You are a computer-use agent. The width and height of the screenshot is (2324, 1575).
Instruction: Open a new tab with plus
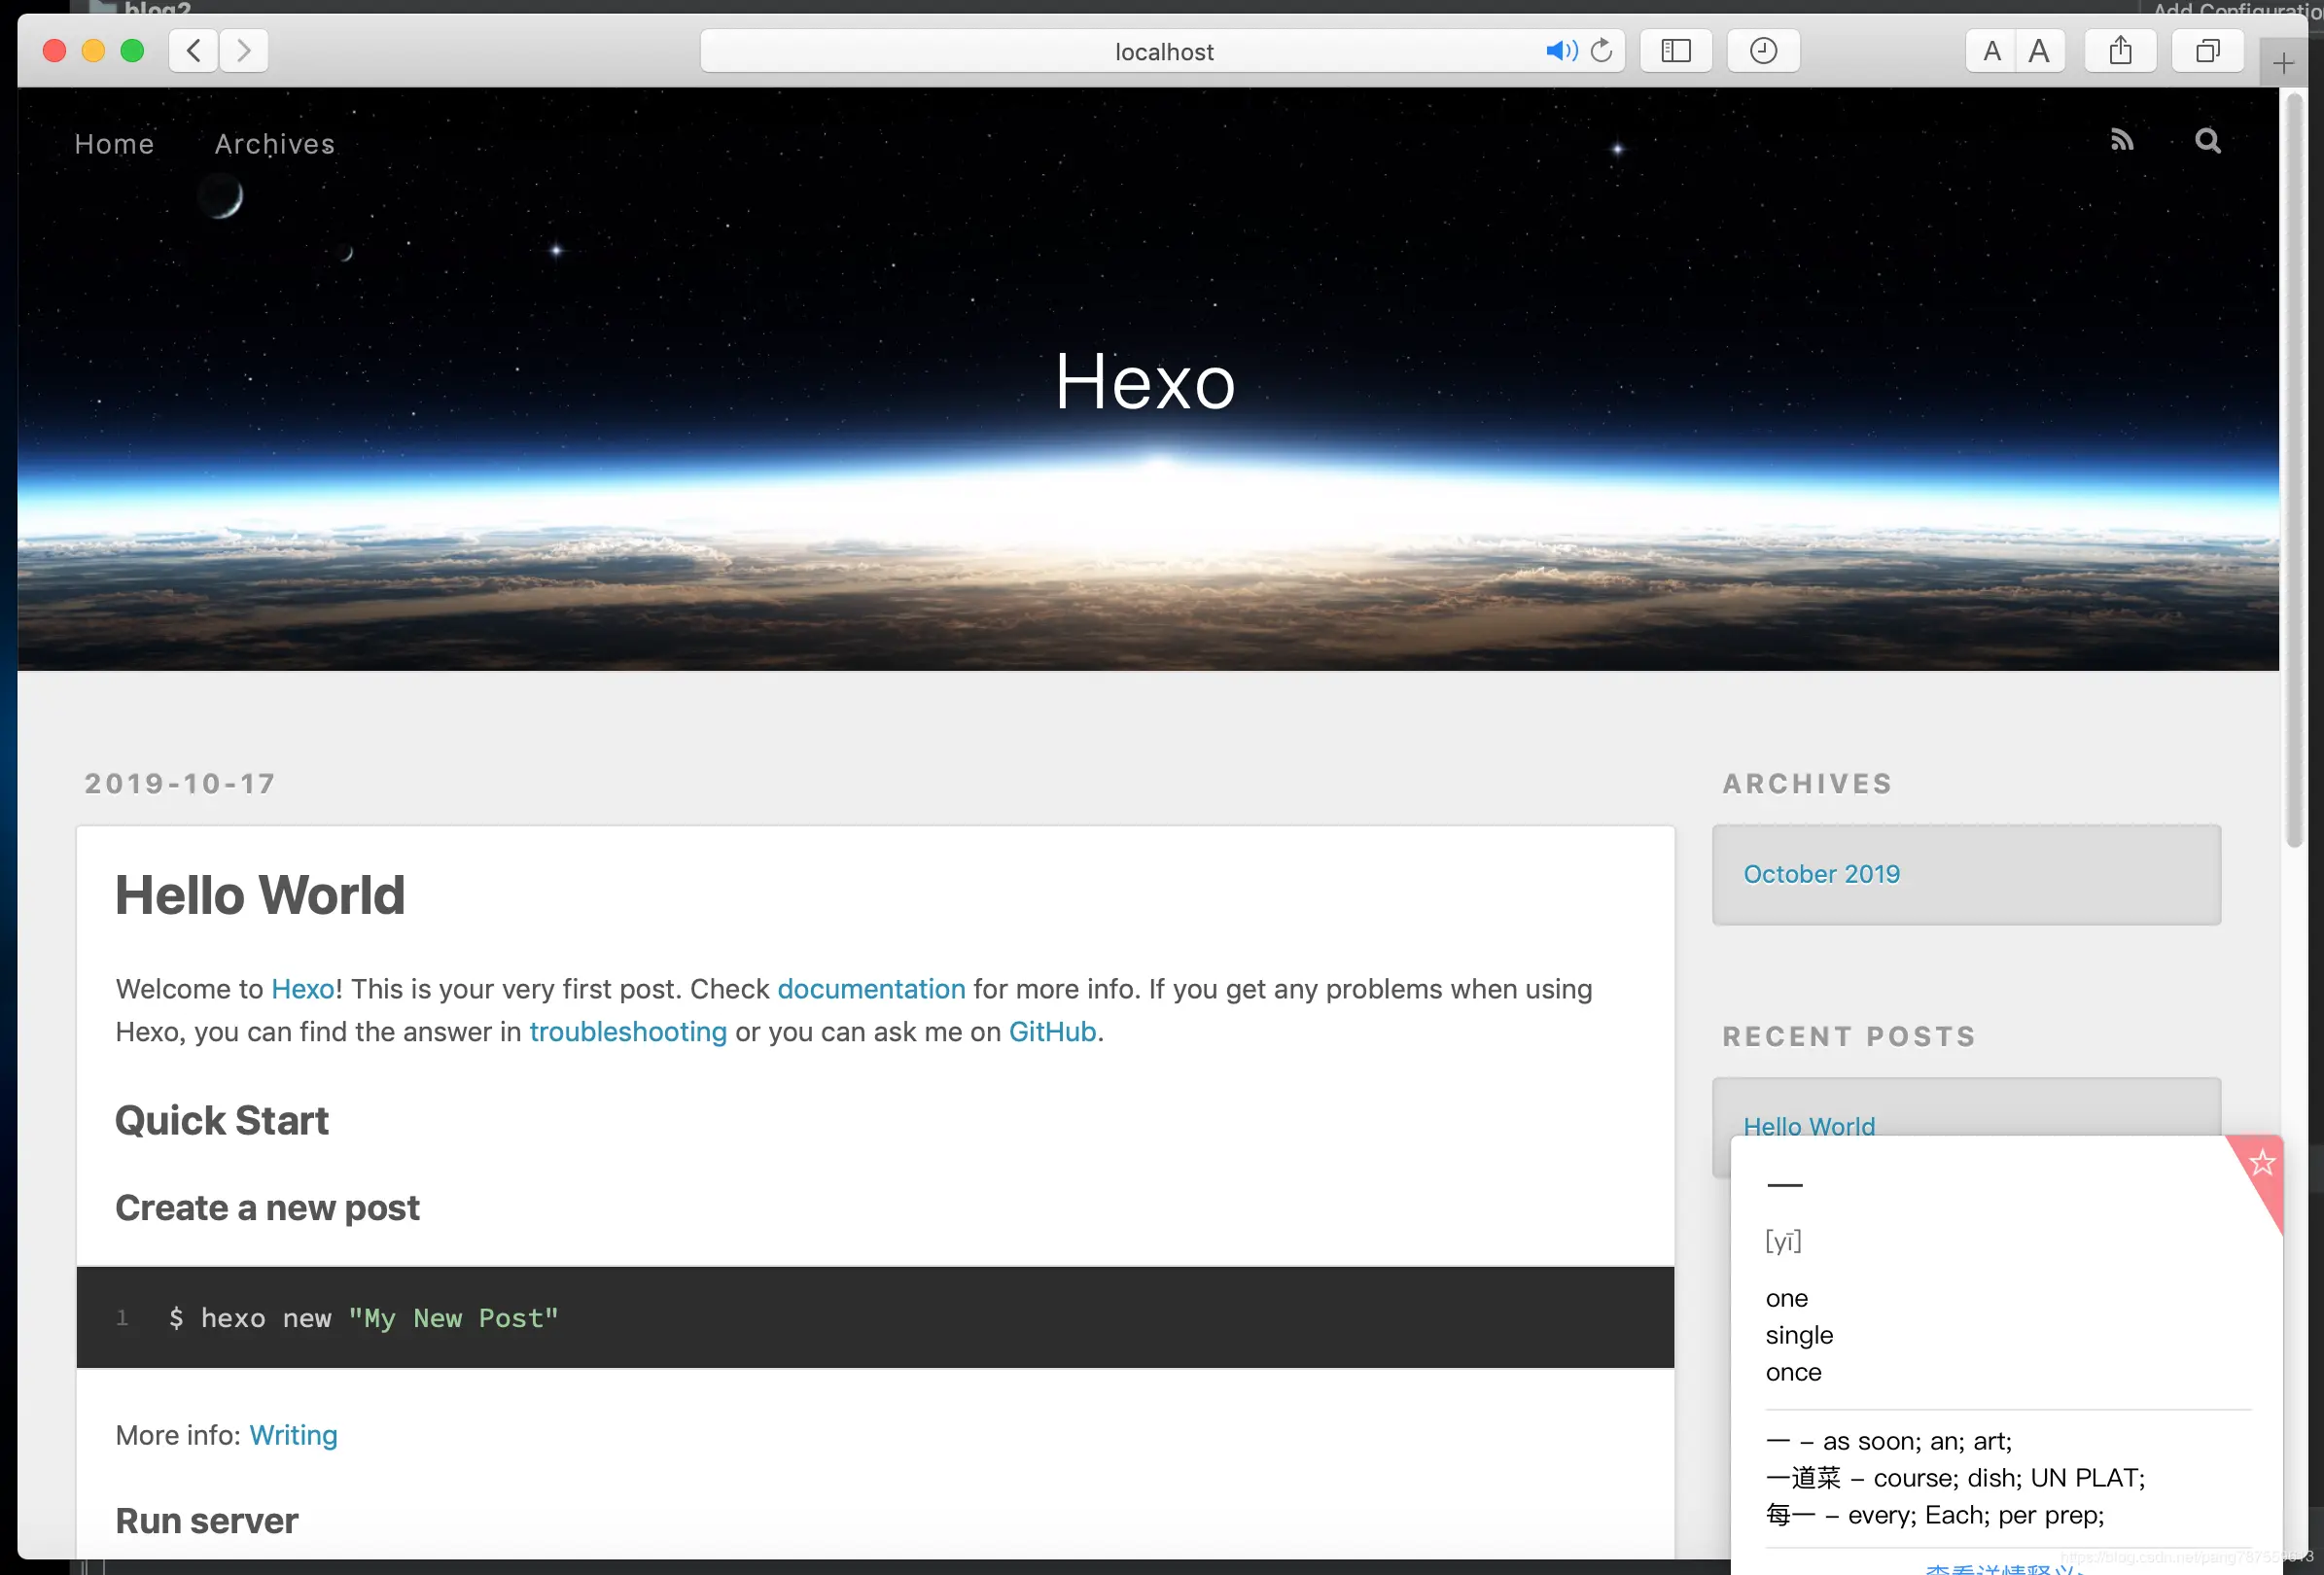(2283, 65)
